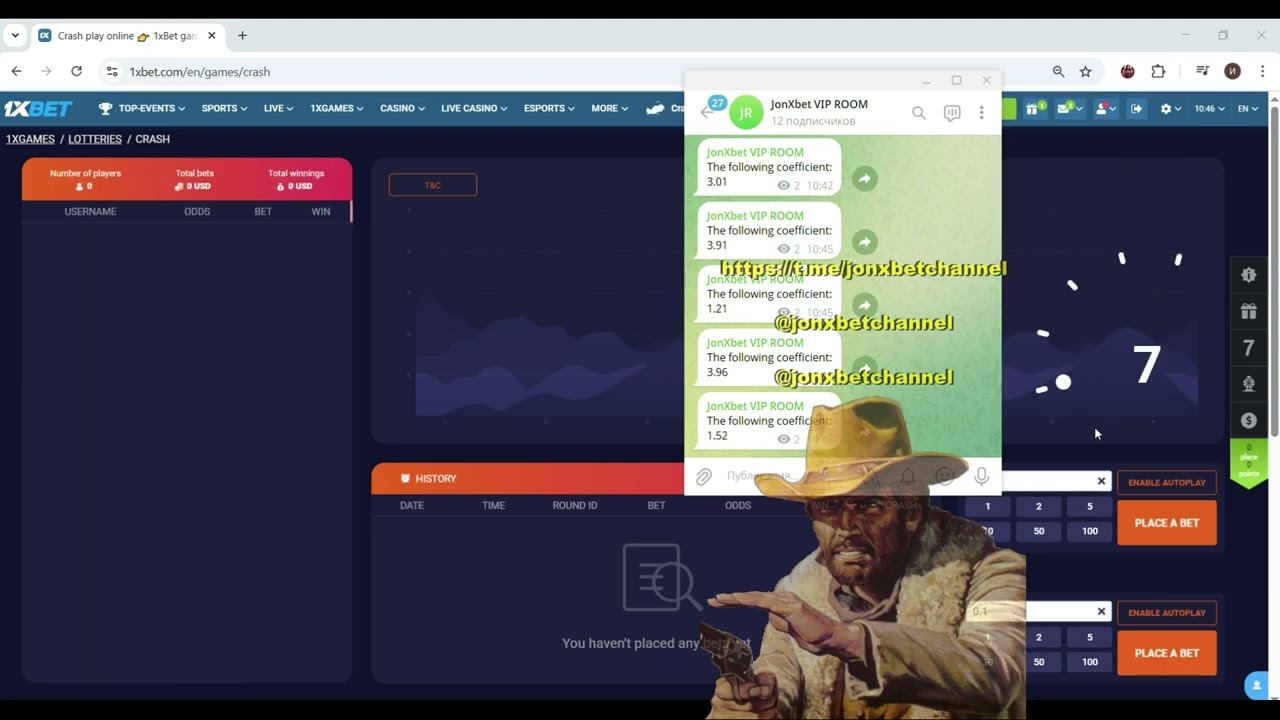Go back in the browser
This screenshot has height=720, width=1280.
(16, 71)
